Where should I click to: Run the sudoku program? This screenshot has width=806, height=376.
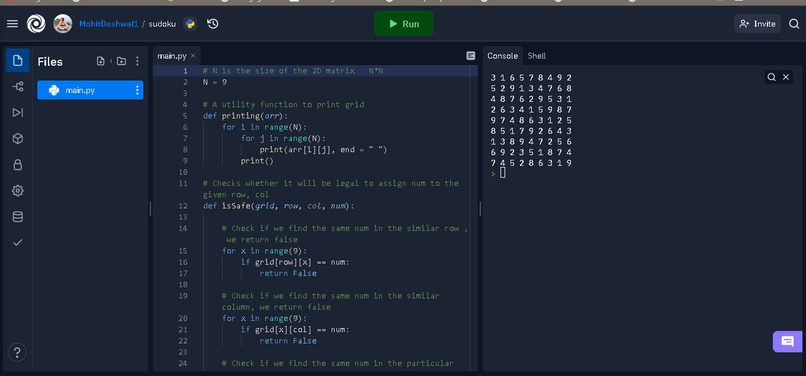(x=404, y=24)
